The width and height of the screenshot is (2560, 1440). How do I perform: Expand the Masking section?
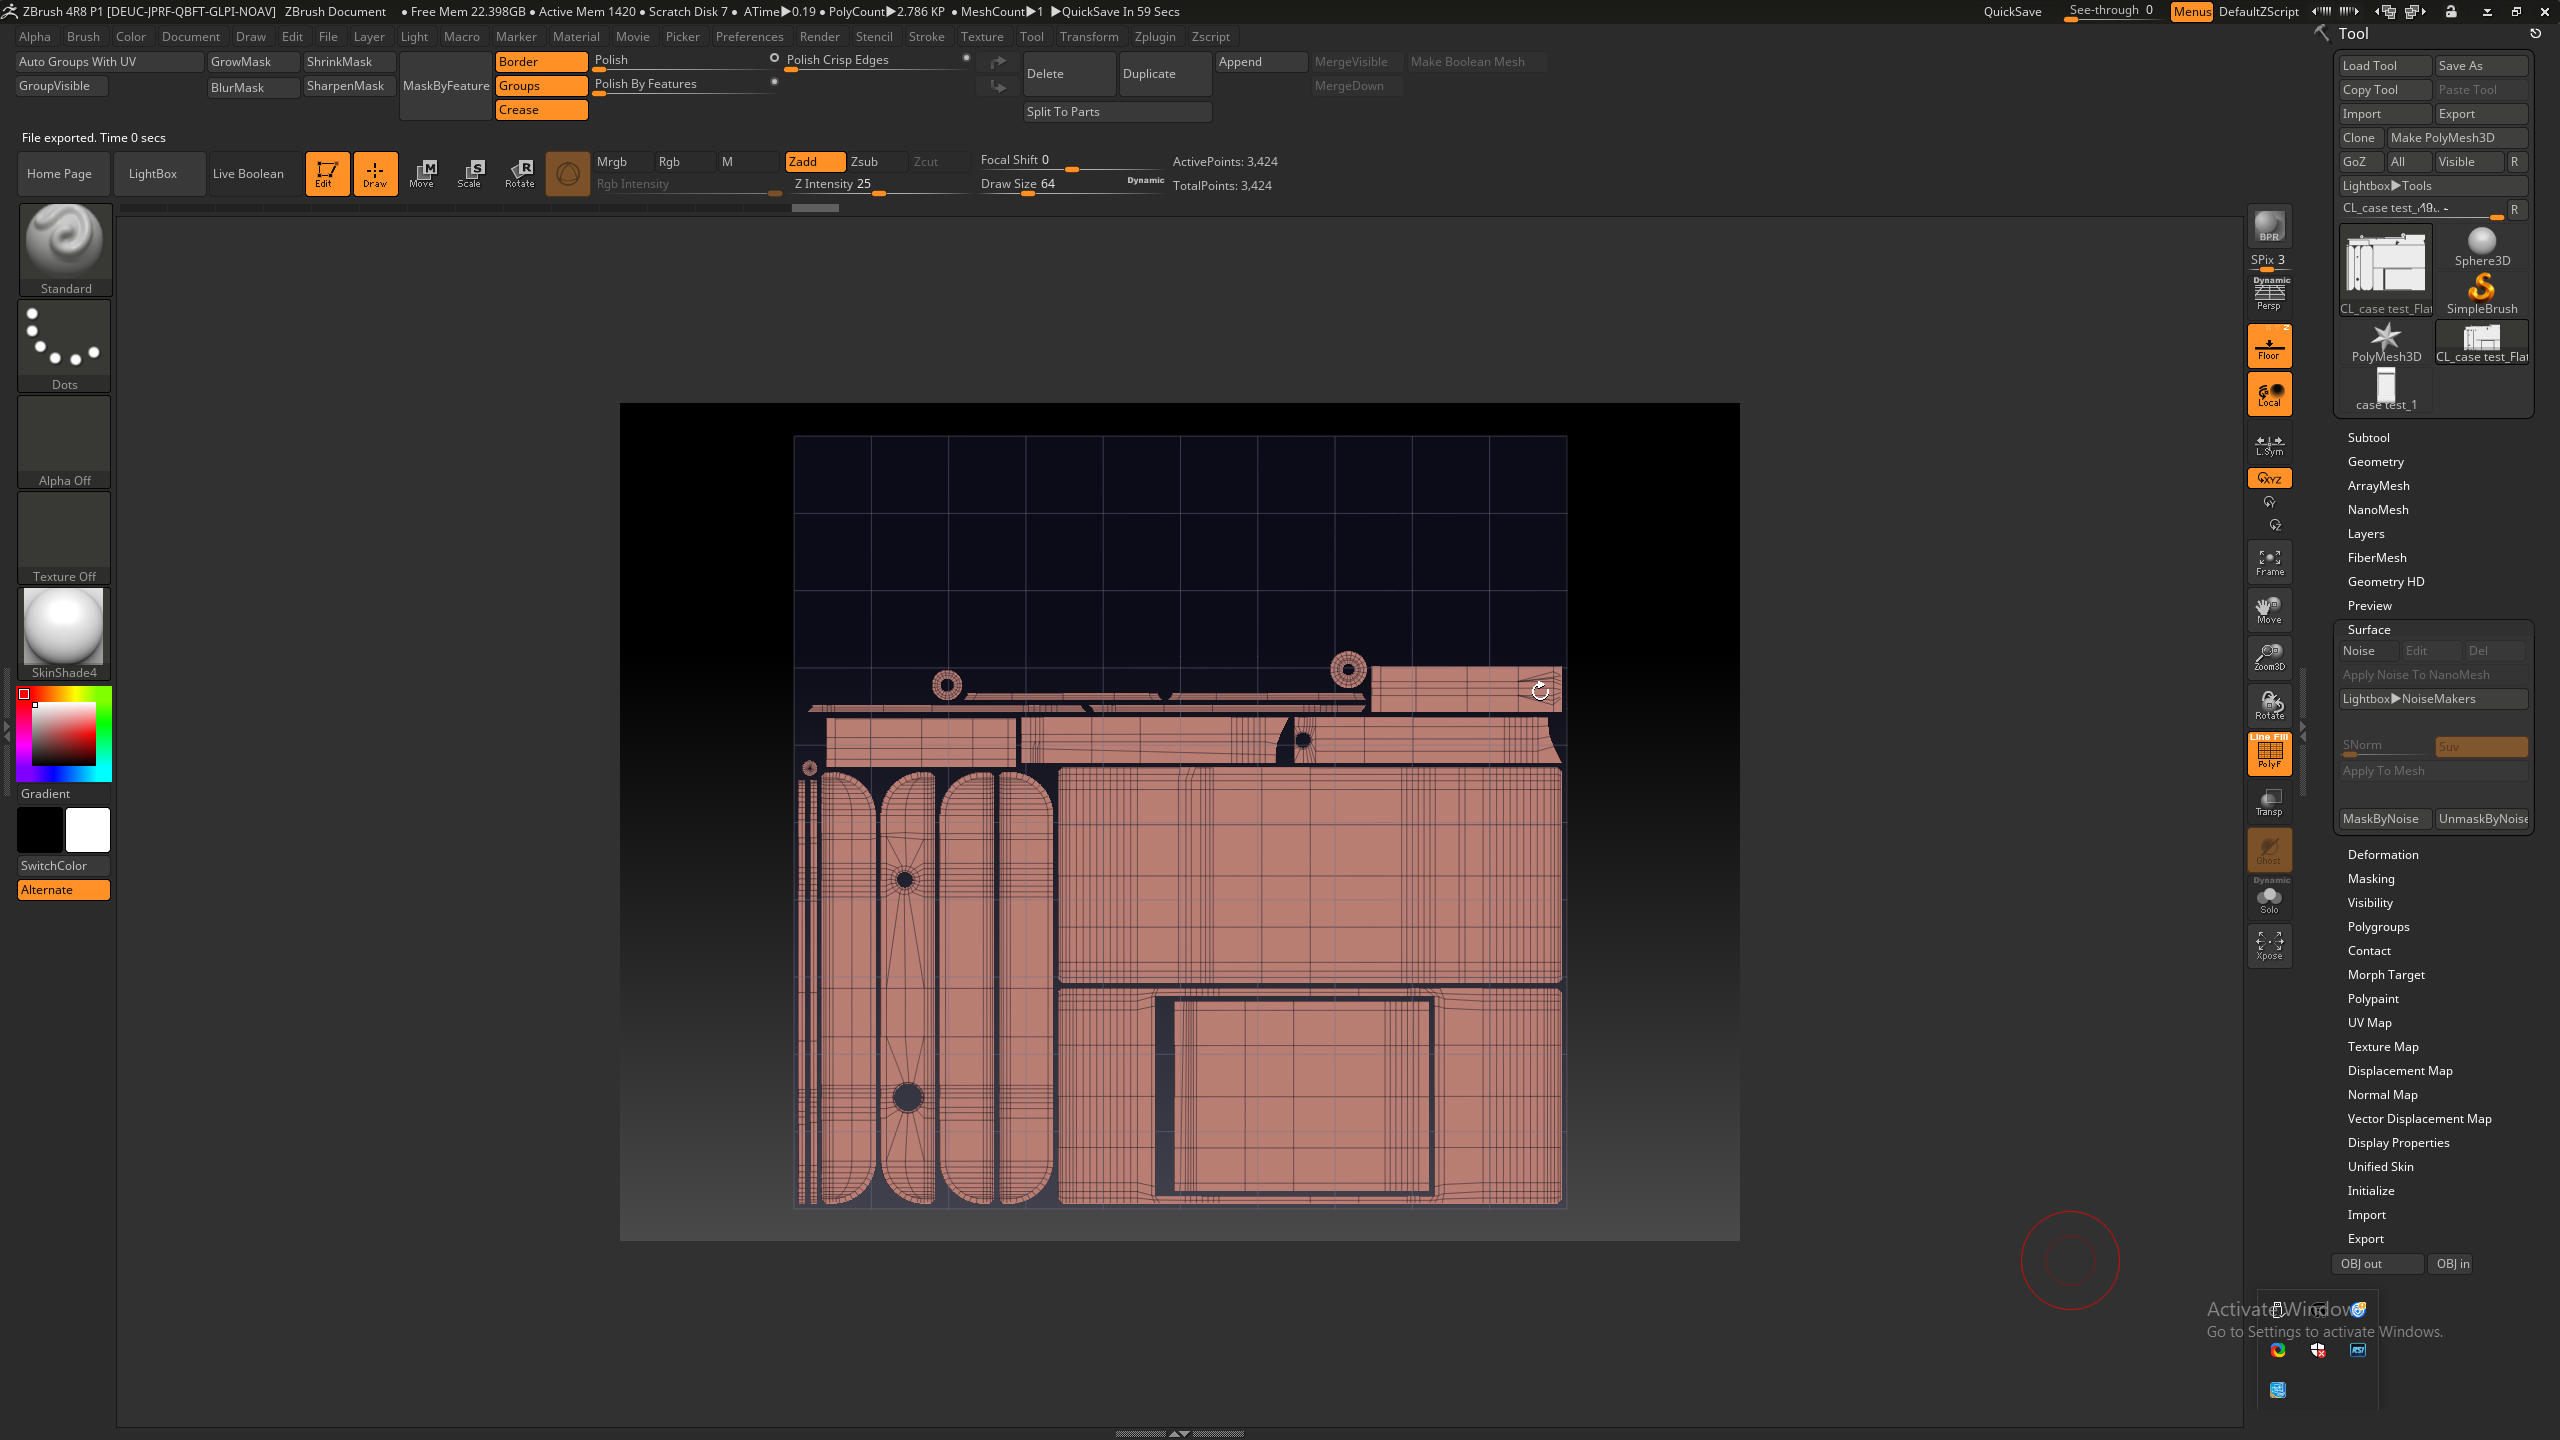coord(2370,879)
